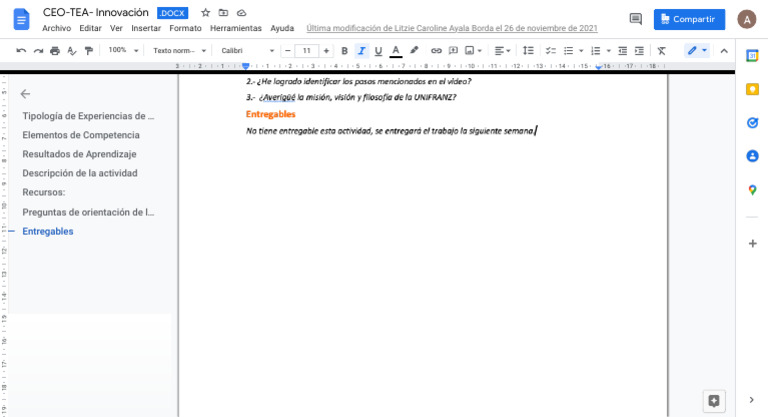The image size is (768, 417).
Task: Print the document via printer icon
Action: pyautogui.click(x=55, y=50)
